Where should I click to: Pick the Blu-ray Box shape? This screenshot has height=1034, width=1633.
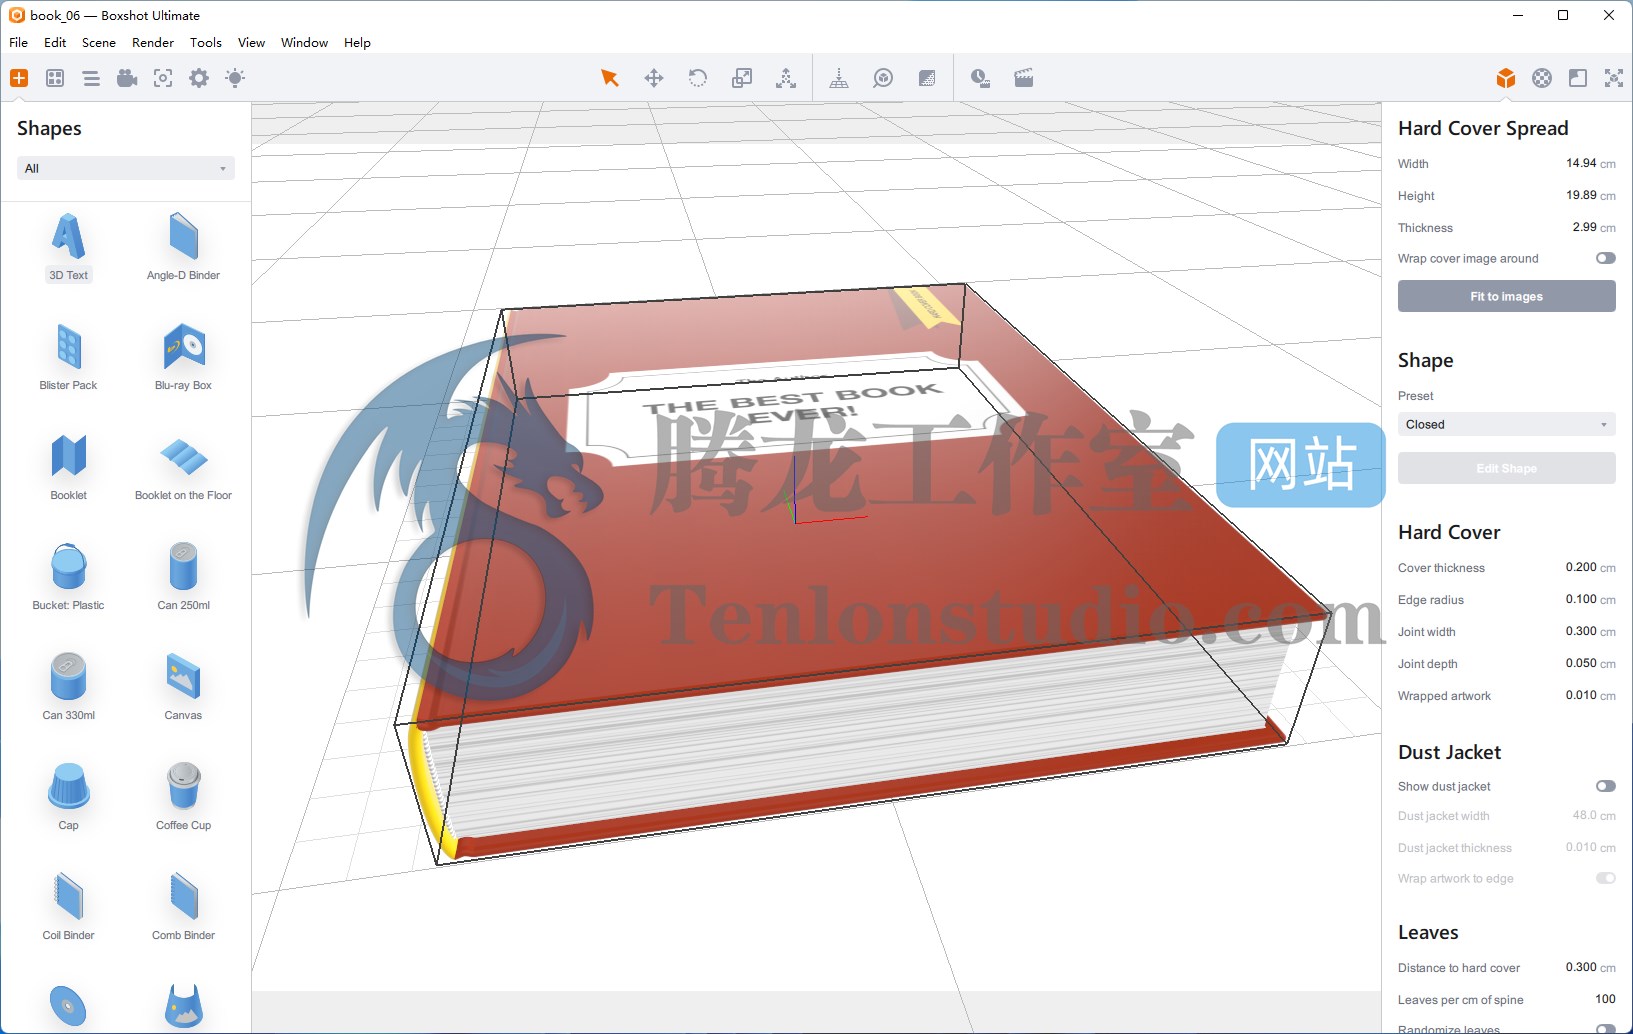point(183,357)
